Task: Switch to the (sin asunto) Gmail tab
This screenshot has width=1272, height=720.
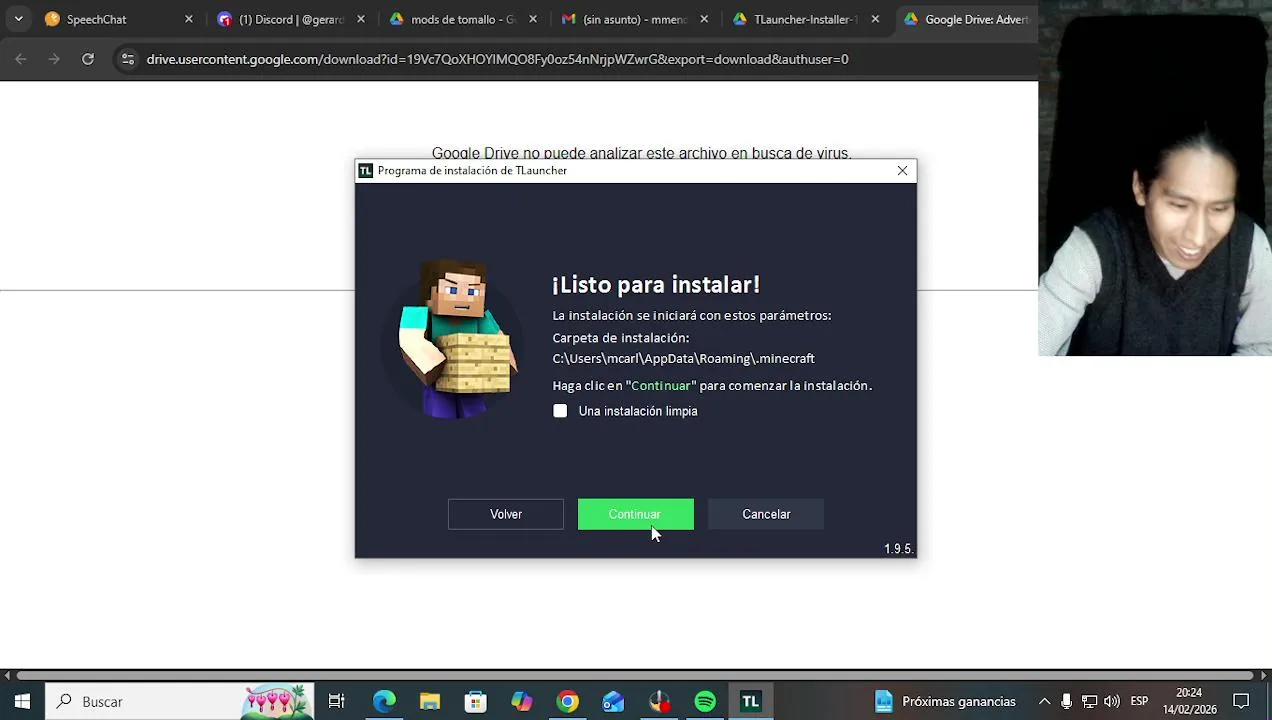Action: (x=634, y=19)
